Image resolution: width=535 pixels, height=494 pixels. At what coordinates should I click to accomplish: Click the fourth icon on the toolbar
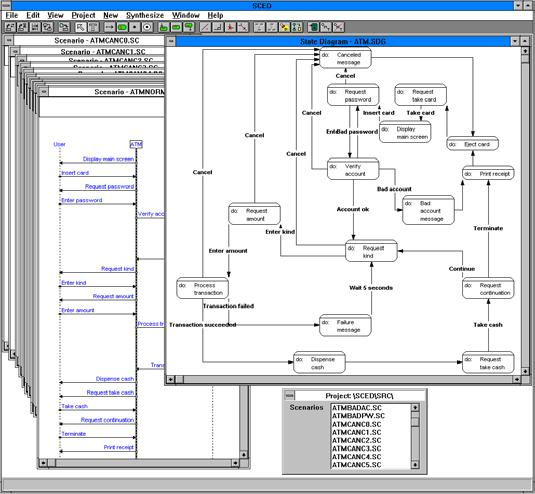pos(47,27)
